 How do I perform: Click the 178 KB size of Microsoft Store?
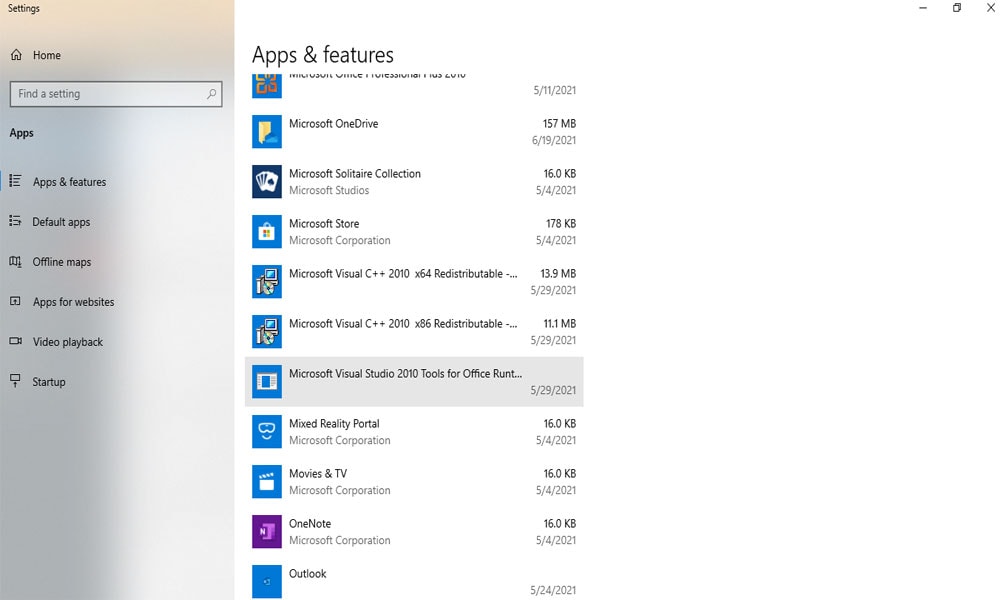coord(561,224)
